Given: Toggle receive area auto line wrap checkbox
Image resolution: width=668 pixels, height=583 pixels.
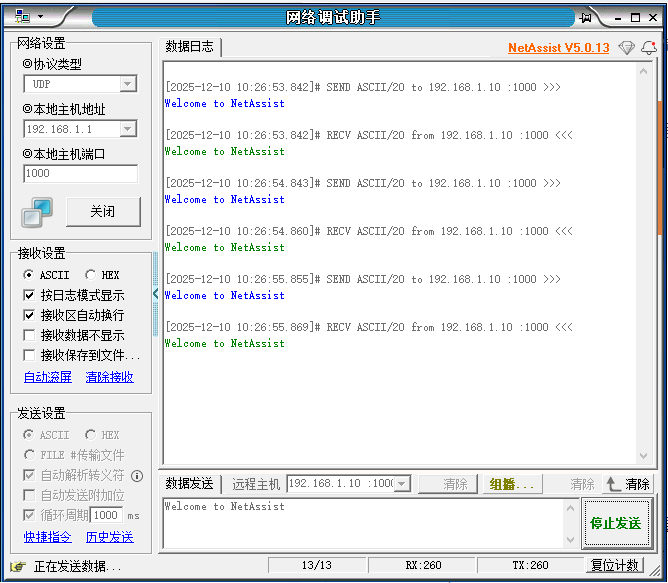Looking at the screenshot, I should pyautogui.click(x=29, y=315).
